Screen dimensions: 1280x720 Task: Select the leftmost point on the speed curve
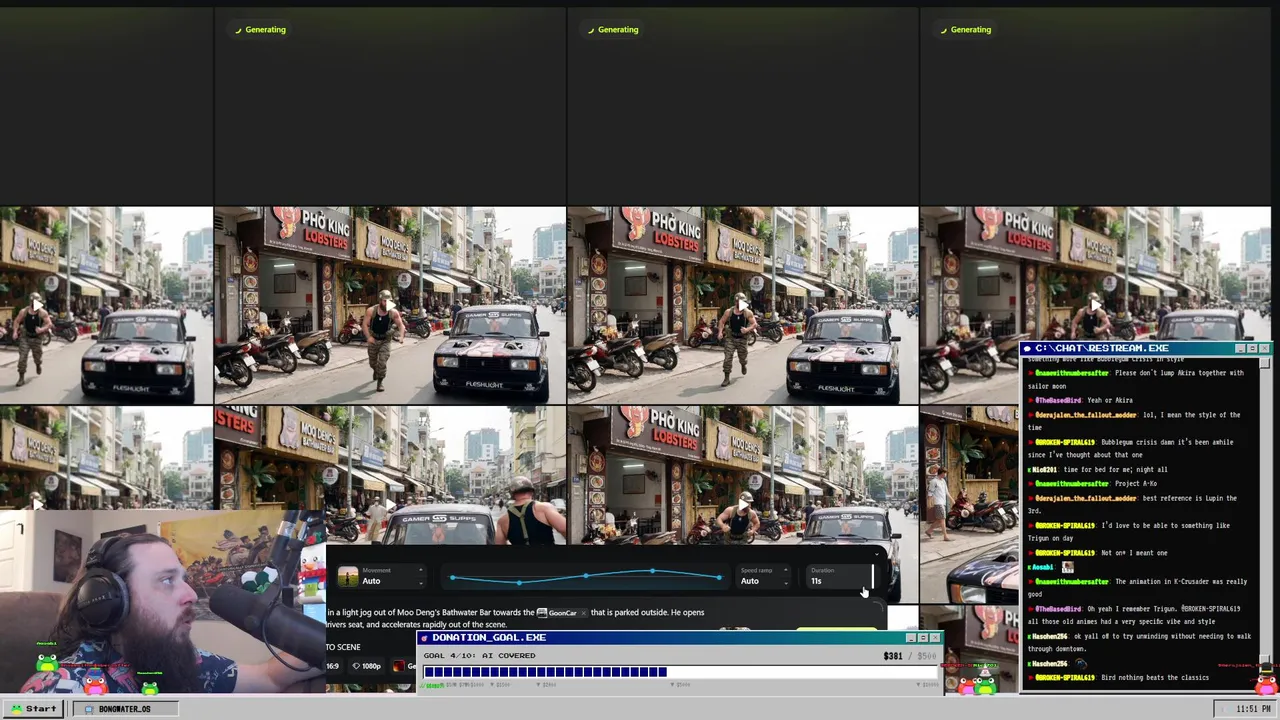453,578
